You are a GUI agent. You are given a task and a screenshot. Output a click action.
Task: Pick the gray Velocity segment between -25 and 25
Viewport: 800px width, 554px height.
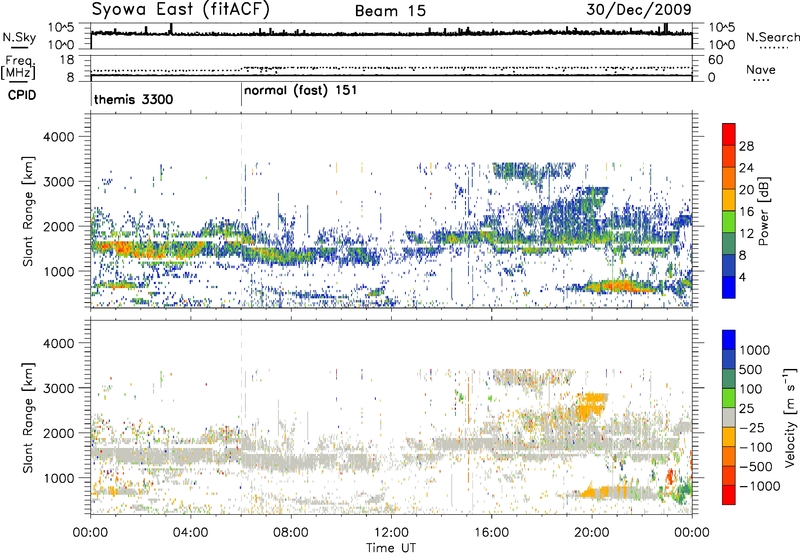click(729, 417)
